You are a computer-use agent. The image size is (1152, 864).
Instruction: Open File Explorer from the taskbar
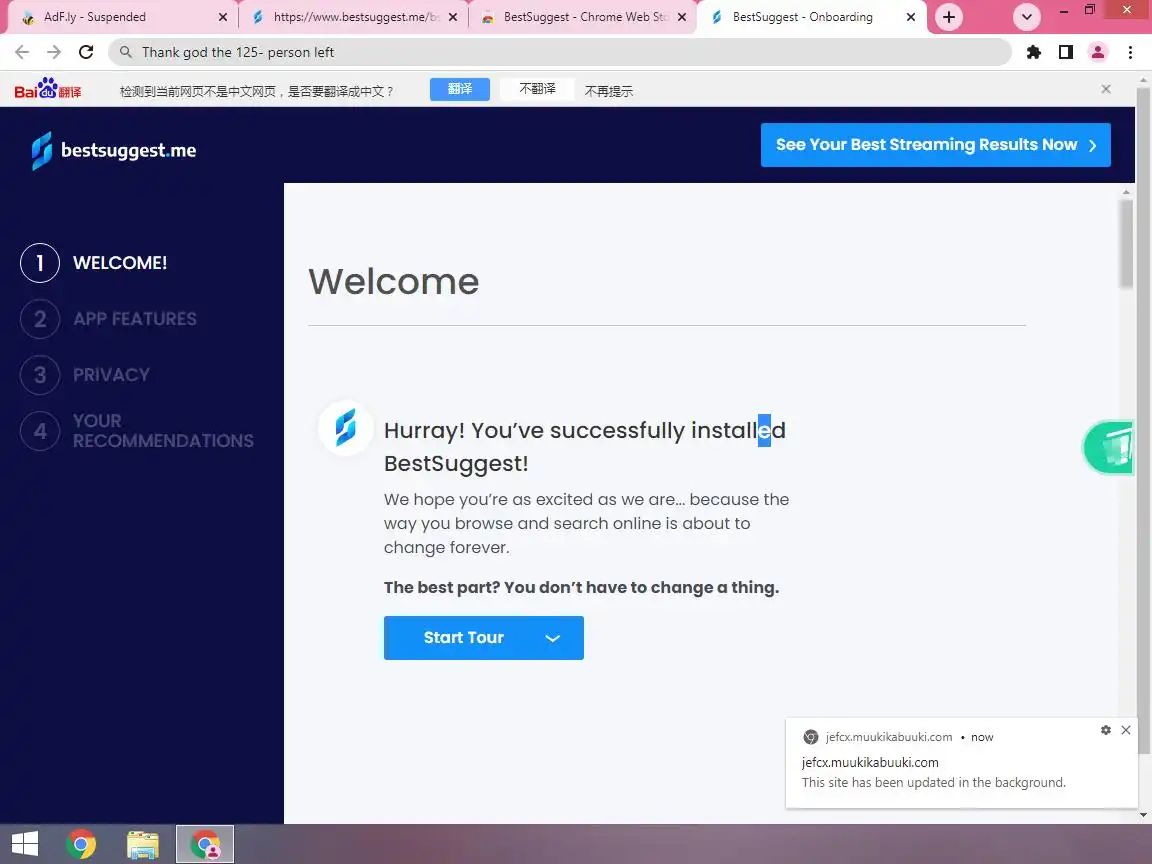[x=143, y=843]
